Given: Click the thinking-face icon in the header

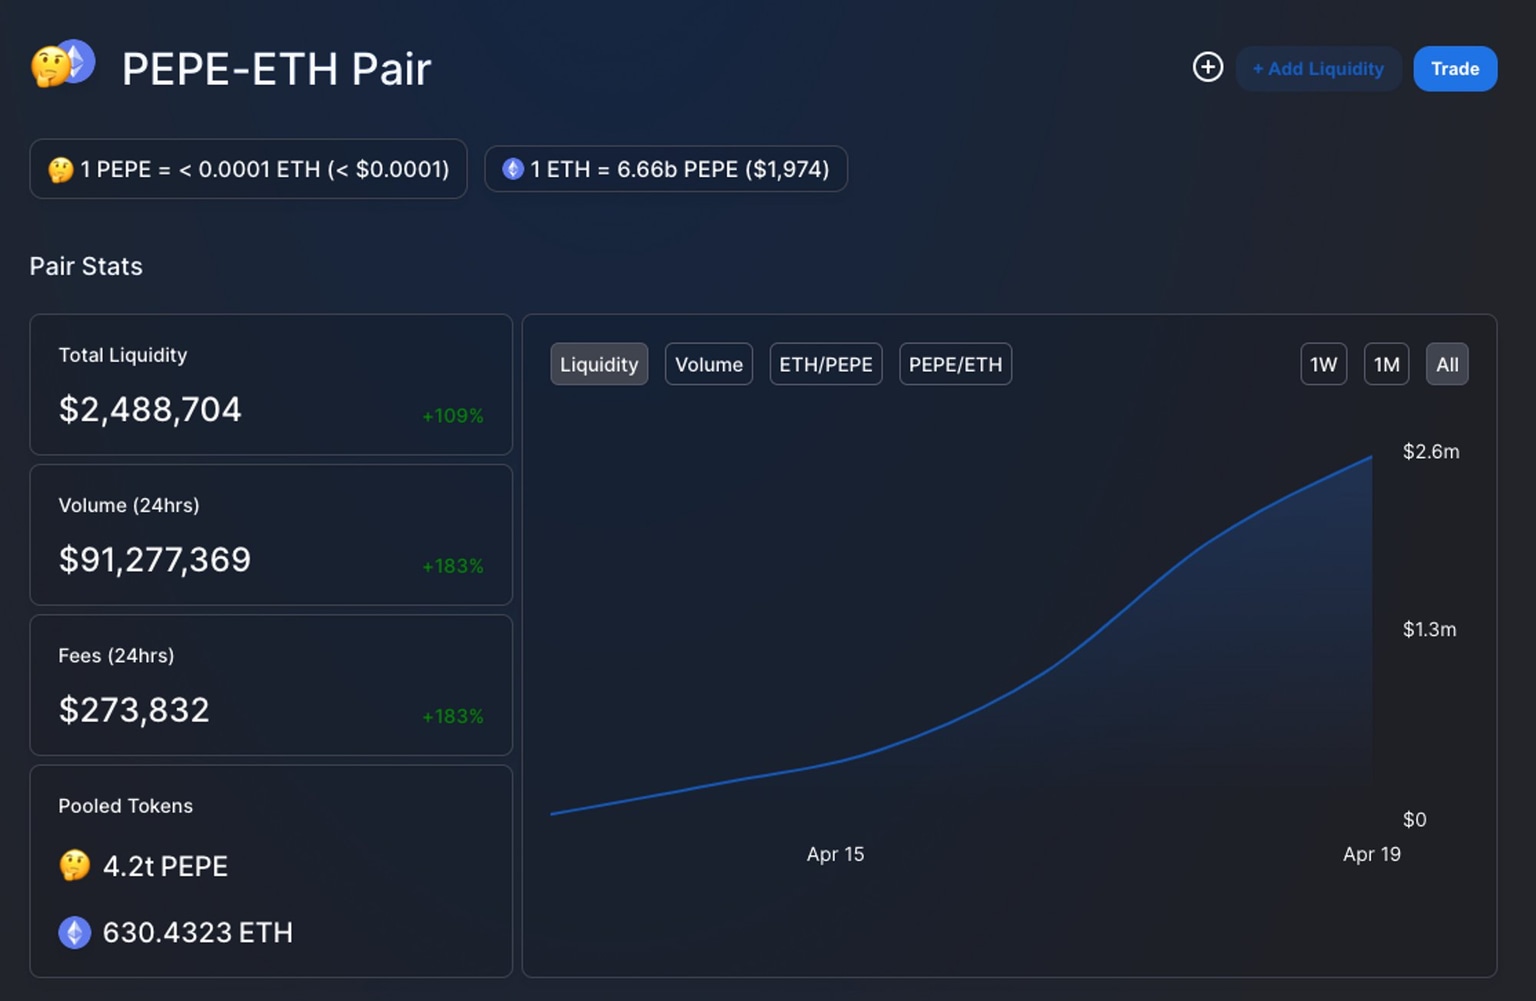Looking at the screenshot, I should click(x=52, y=67).
